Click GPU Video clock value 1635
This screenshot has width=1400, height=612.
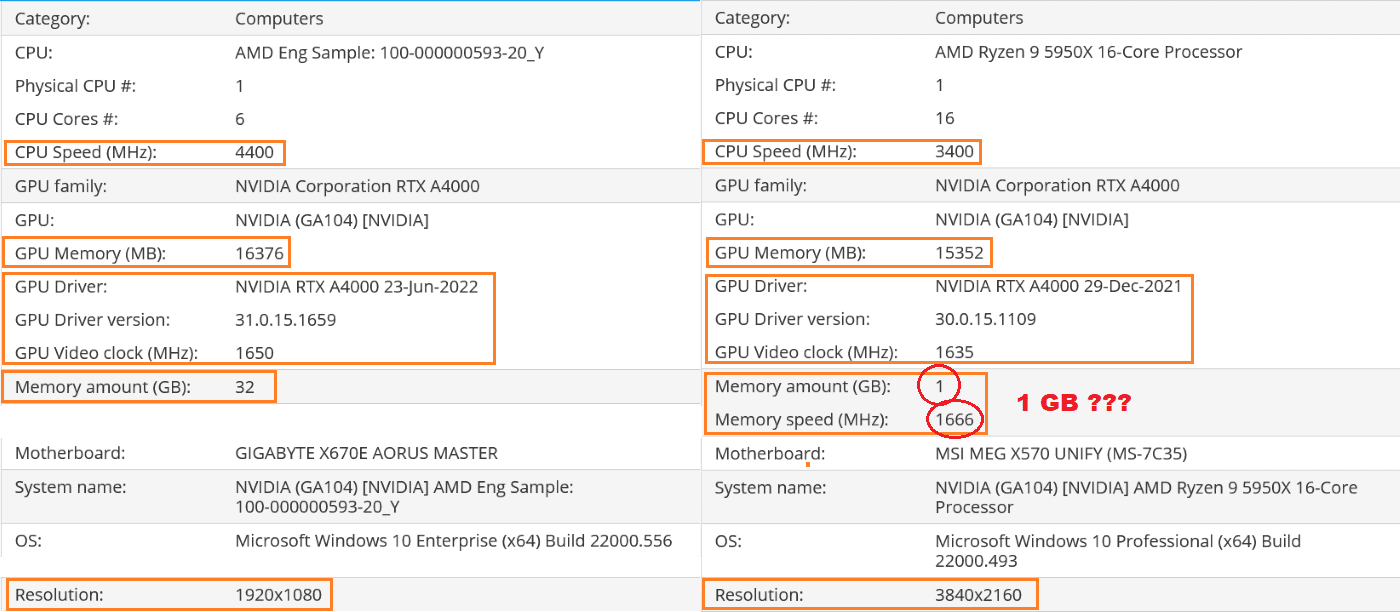[x=954, y=352]
